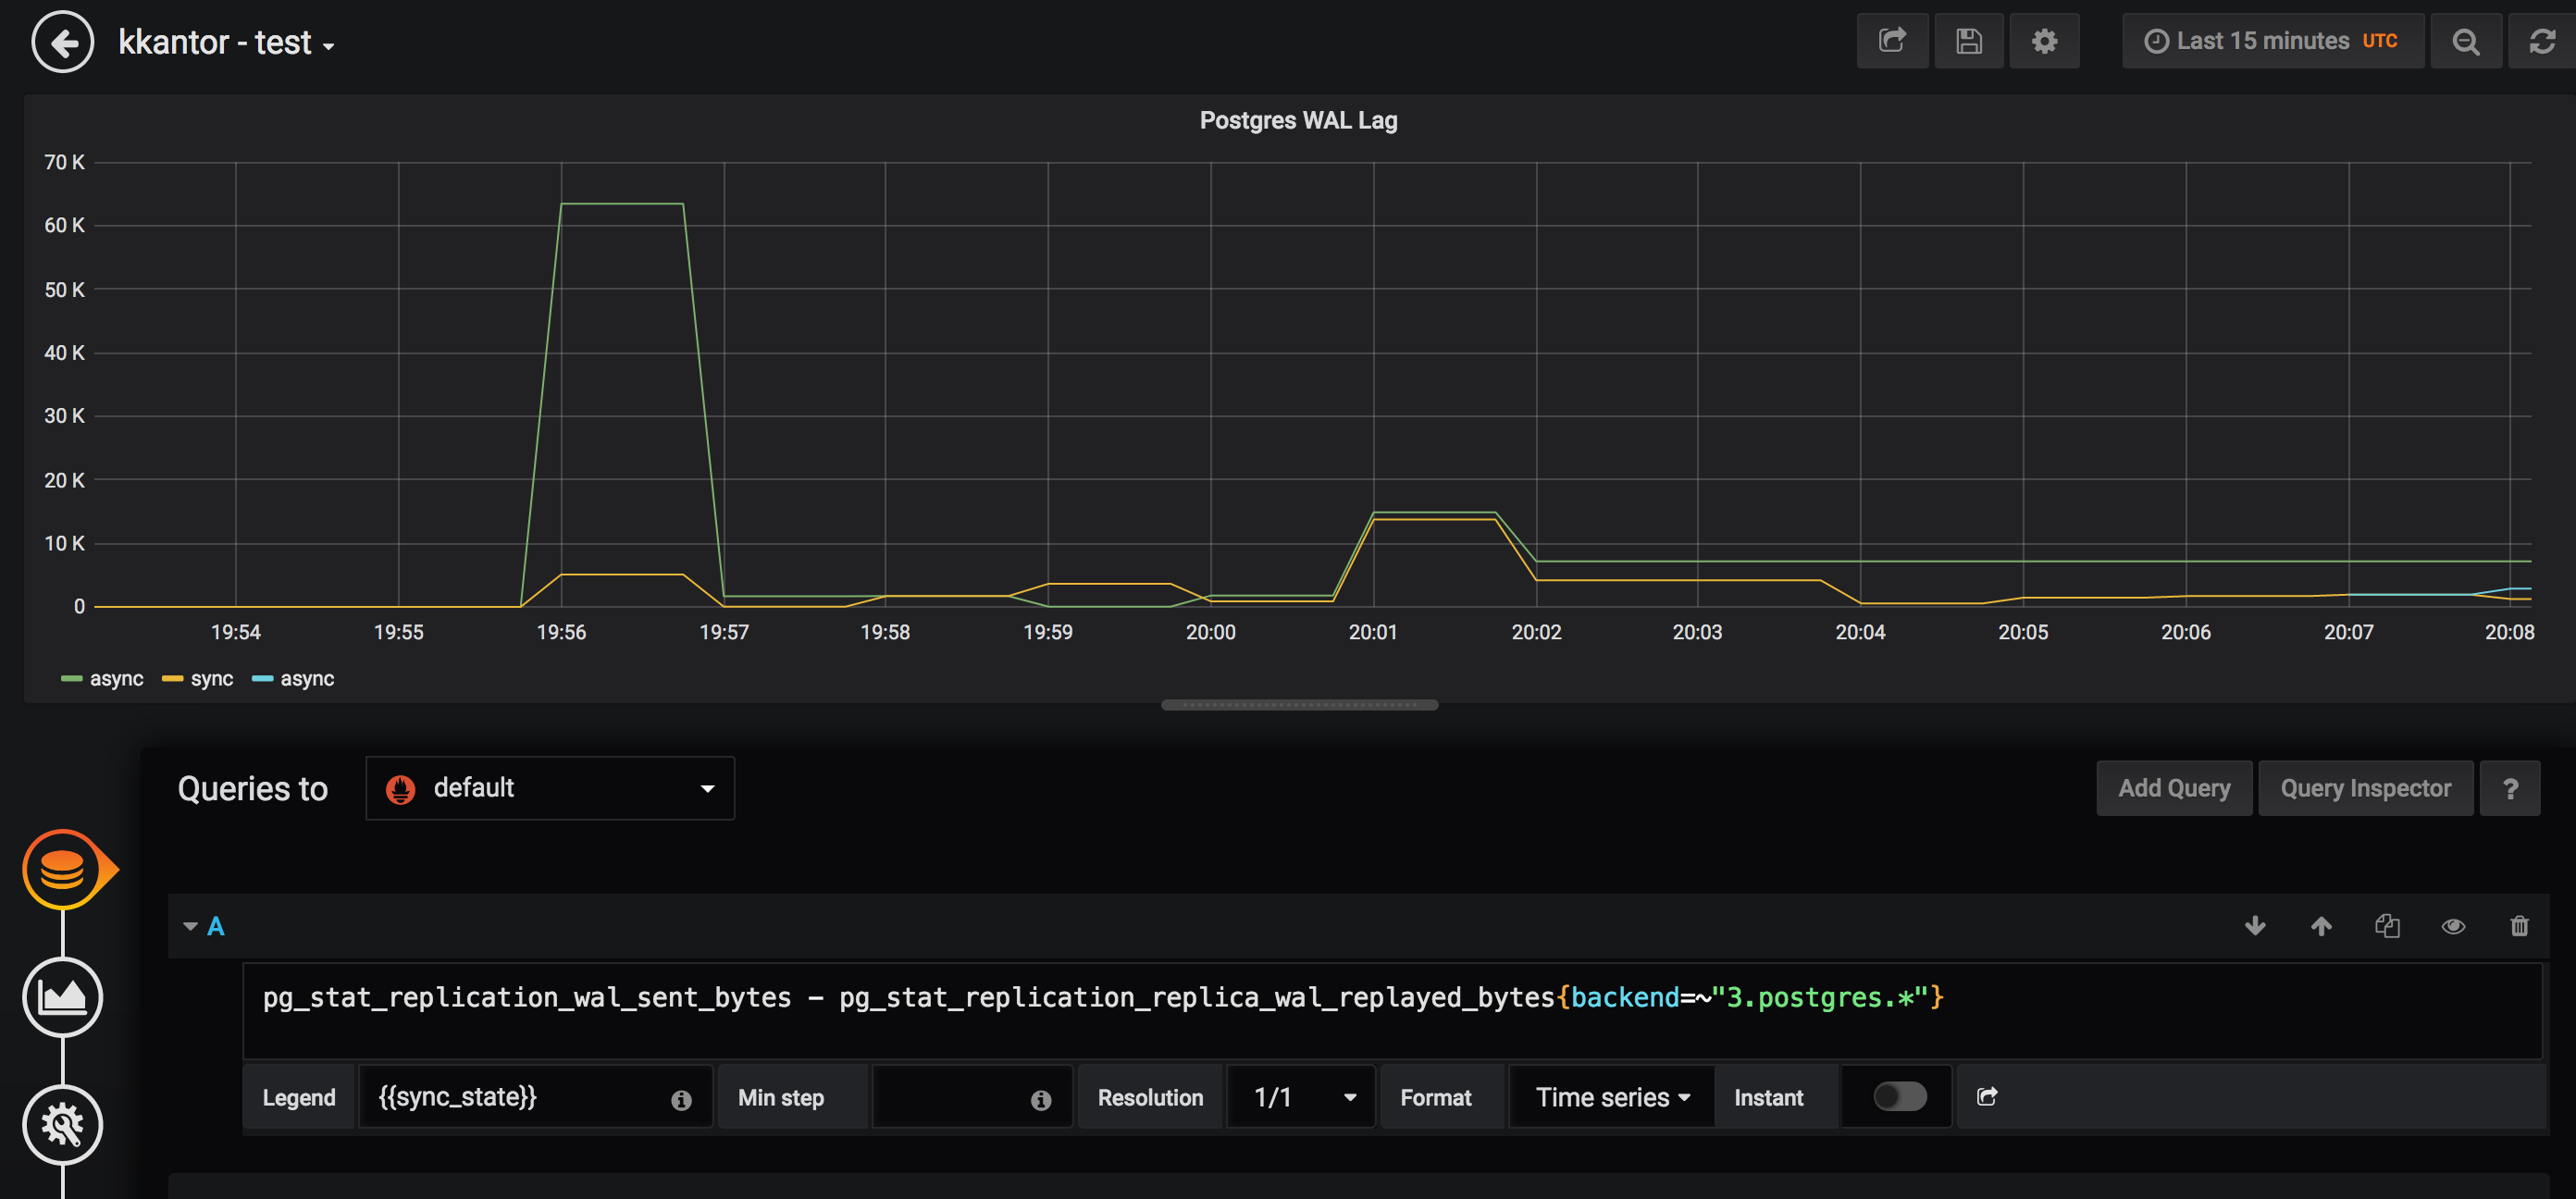Open the Last 15 minutes time picker
This screenshot has height=1199, width=2576.
tap(2273, 41)
